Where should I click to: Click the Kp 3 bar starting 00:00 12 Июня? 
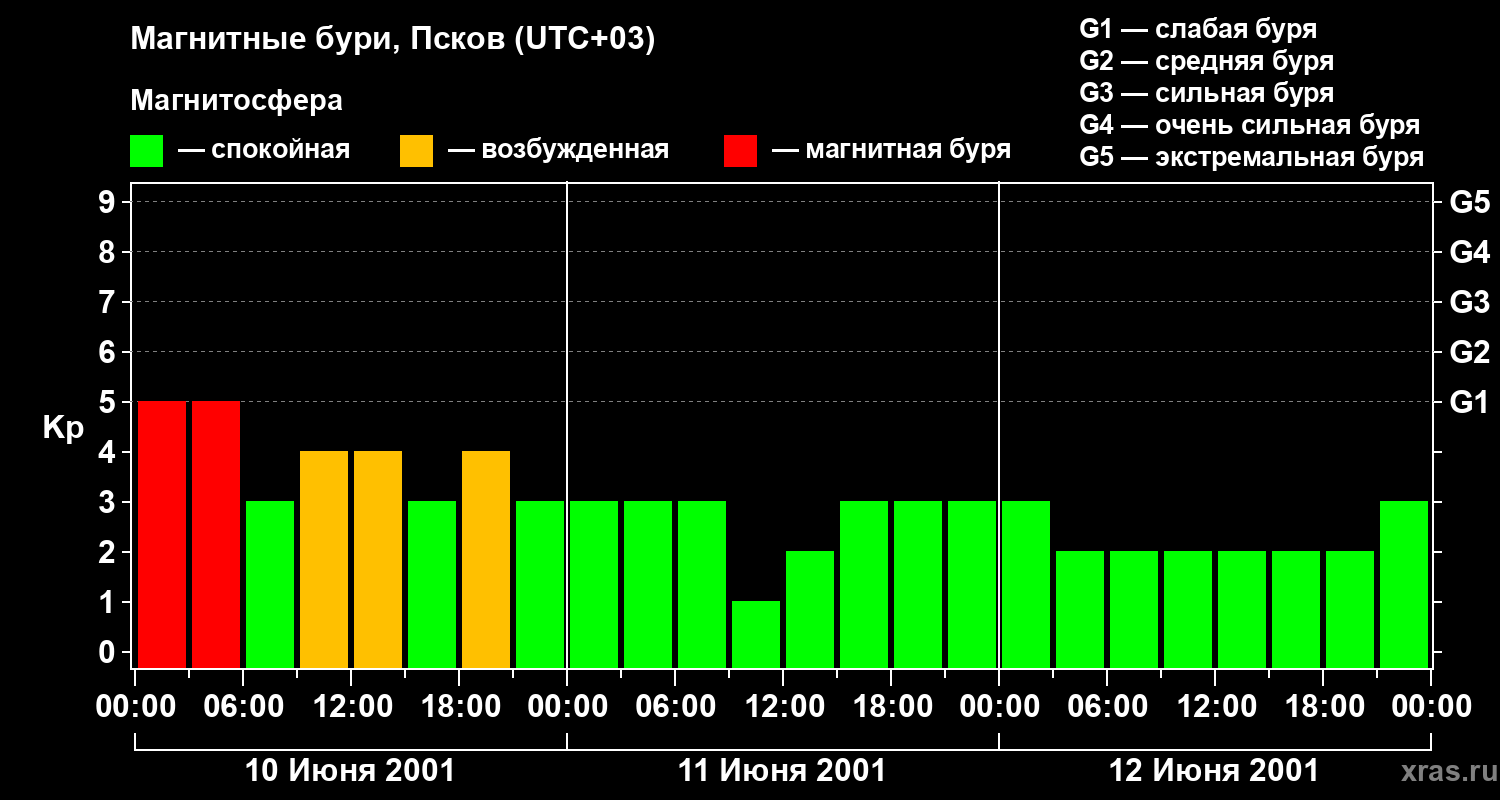pyautogui.click(x=1026, y=584)
